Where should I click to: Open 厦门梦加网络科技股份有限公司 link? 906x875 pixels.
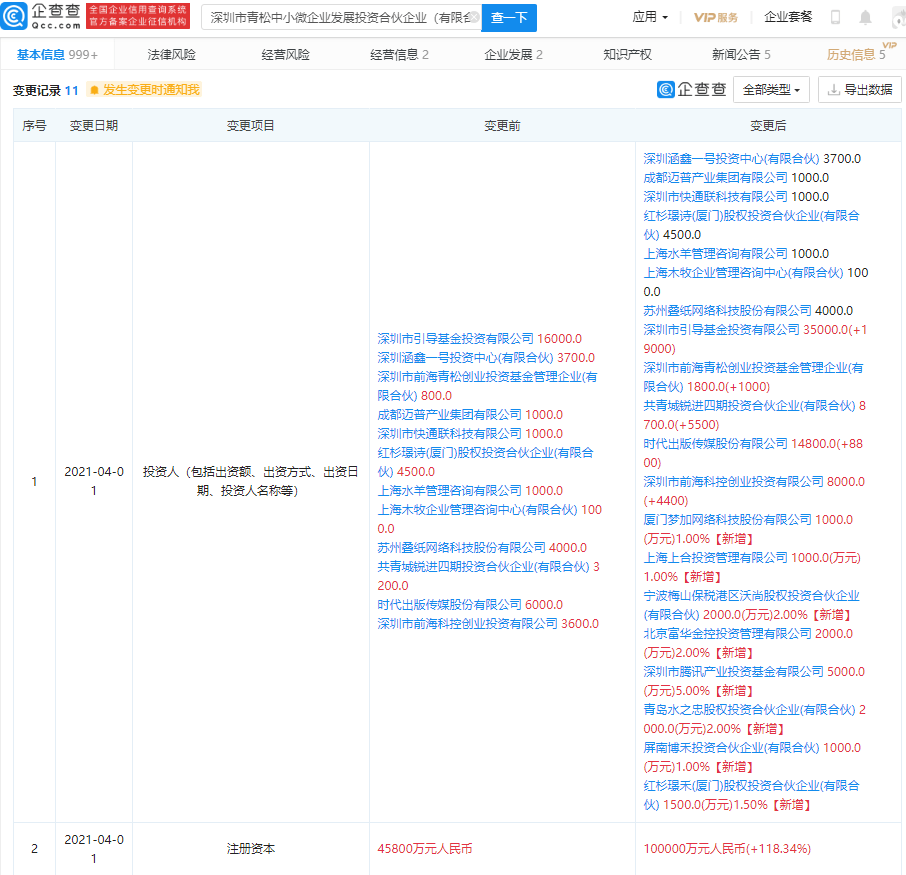[x=727, y=520]
